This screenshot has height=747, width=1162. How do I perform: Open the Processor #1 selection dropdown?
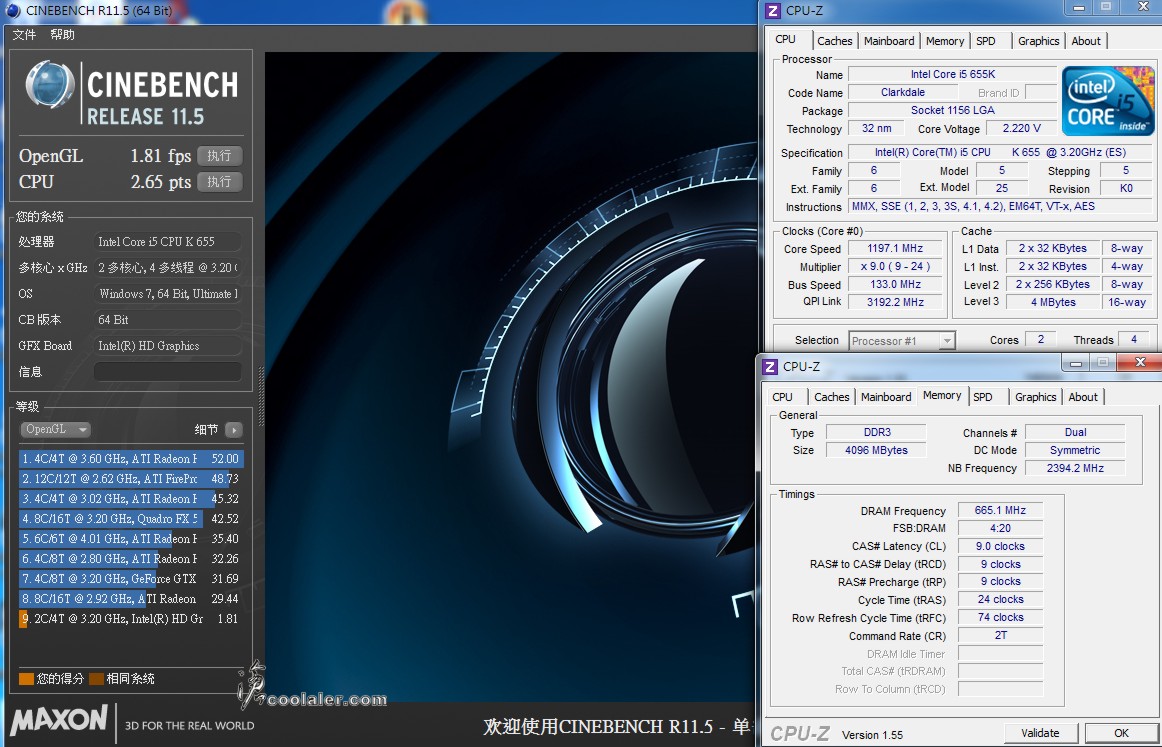click(902, 341)
